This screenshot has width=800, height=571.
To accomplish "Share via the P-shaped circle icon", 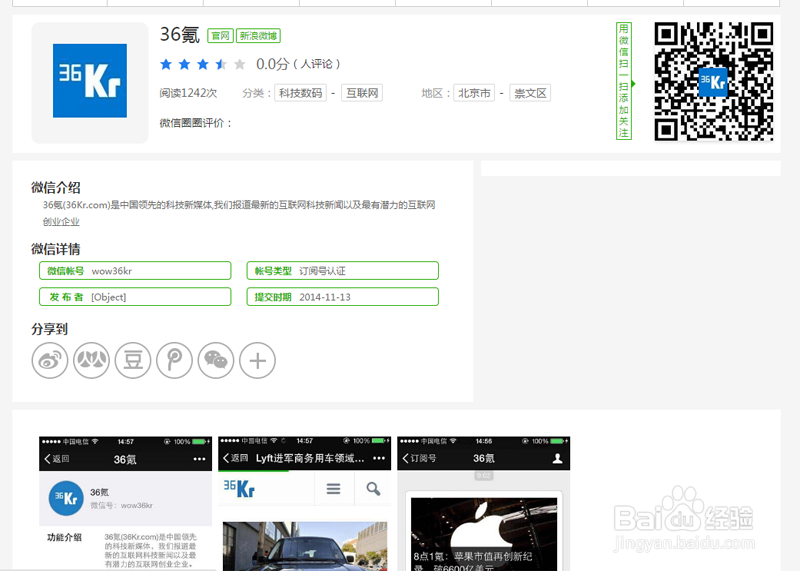I will click(174, 361).
